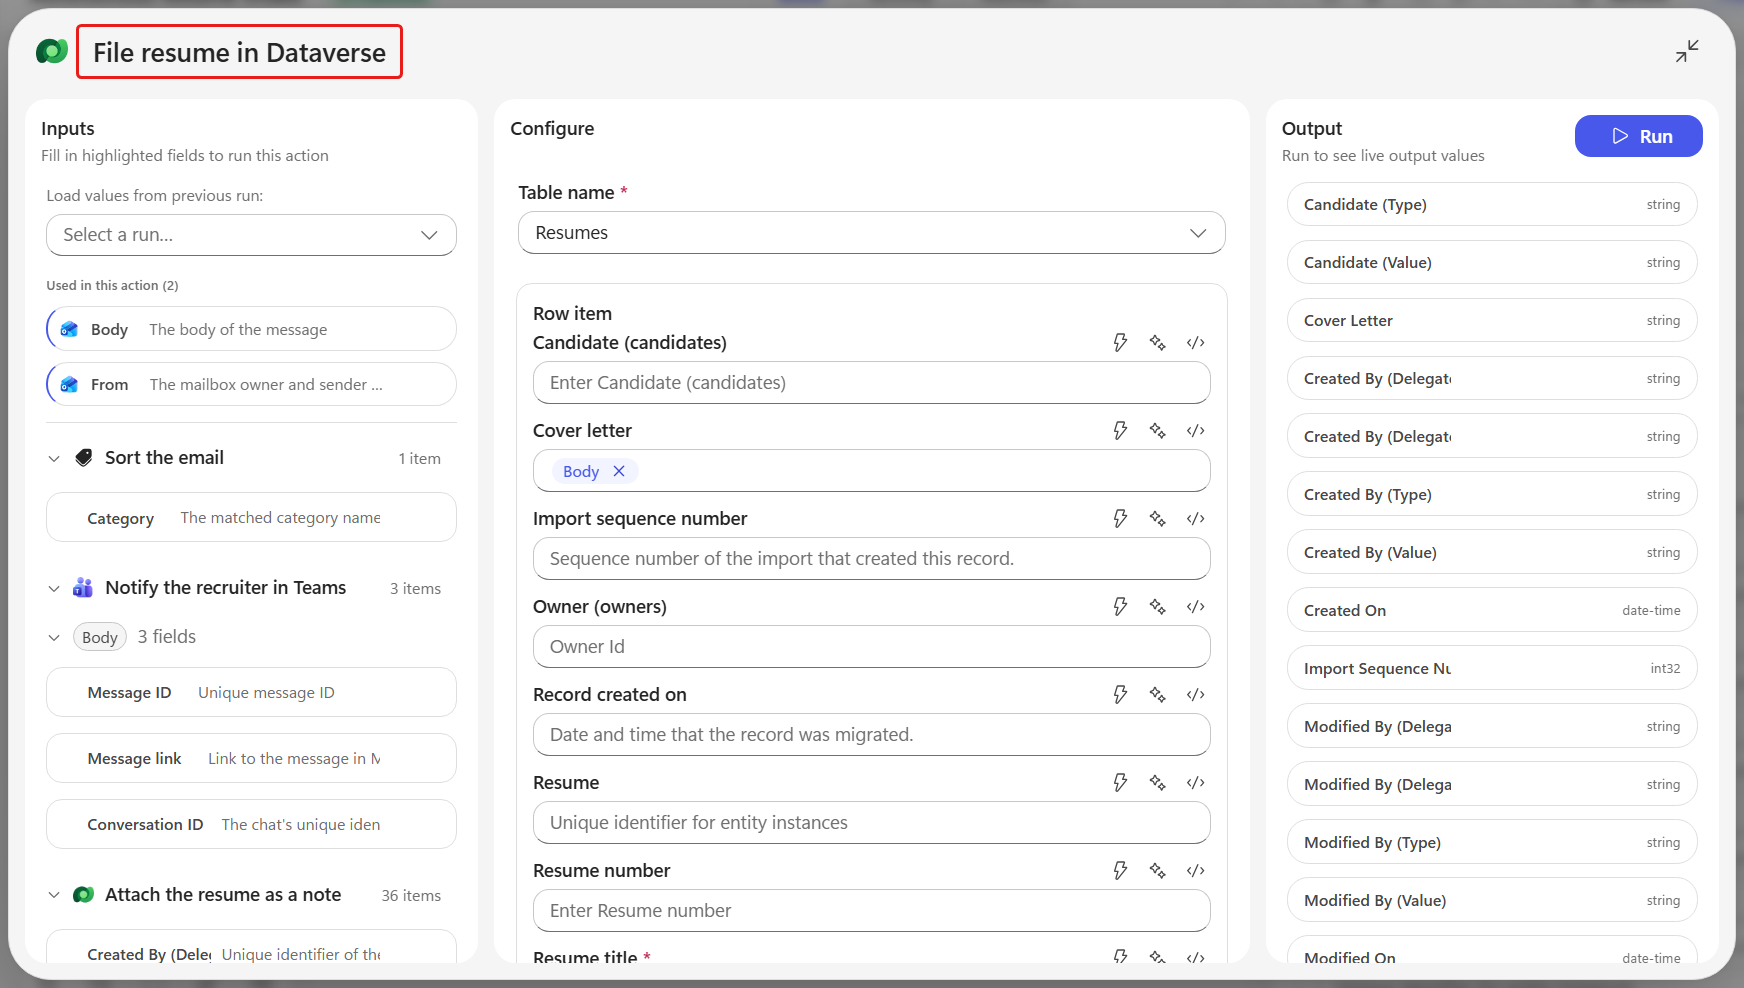The width and height of the screenshot is (1744, 988).
Task: Click the sparkle icon for Resume number
Action: click(1157, 871)
